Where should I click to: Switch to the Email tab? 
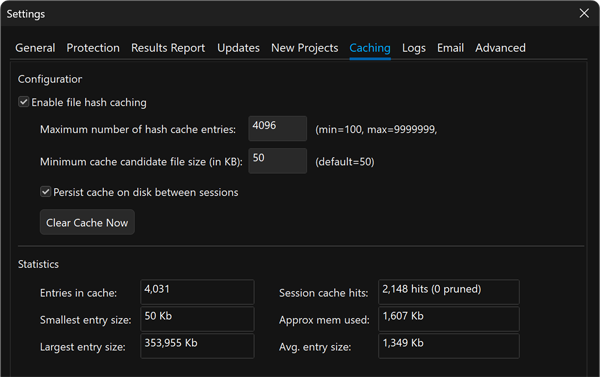point(450,48)
